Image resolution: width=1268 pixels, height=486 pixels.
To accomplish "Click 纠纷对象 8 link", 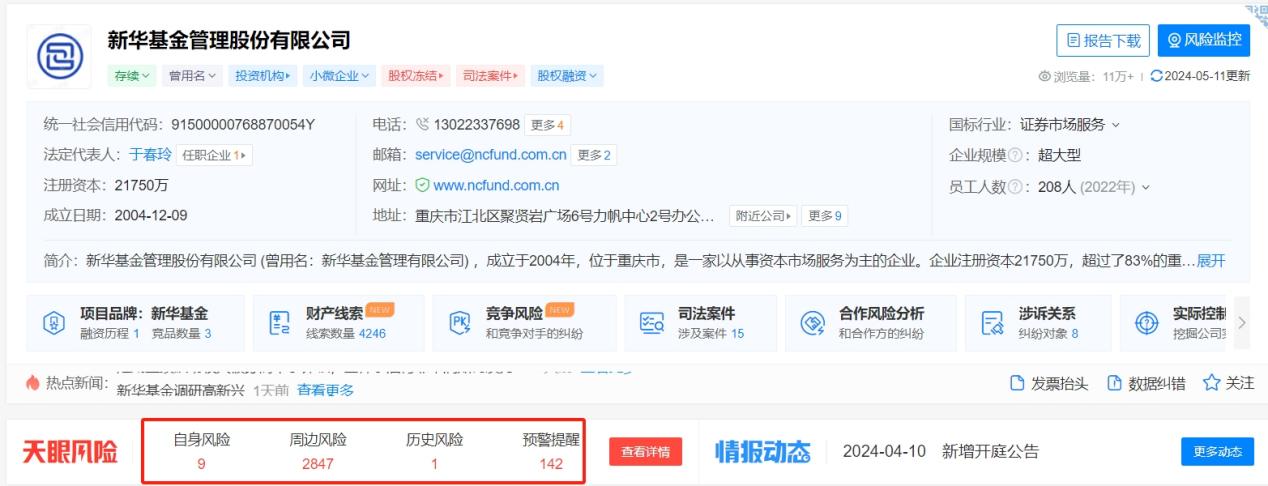I will click(1047, 333).
